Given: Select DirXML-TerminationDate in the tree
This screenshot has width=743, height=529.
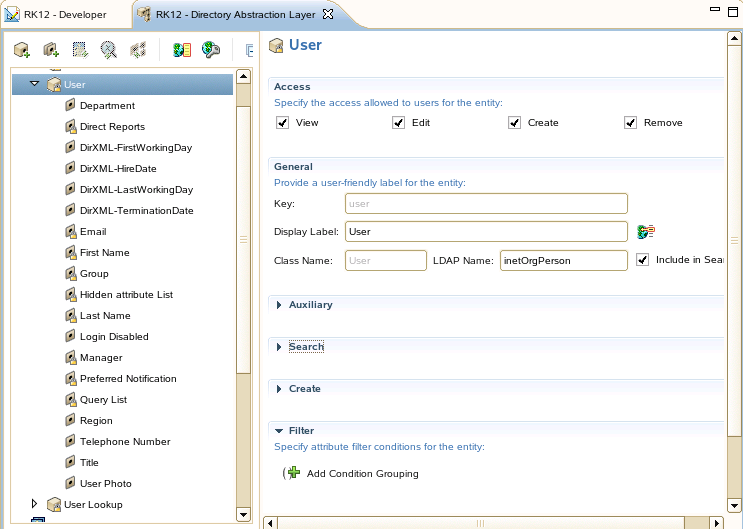Looking at the screenshot, I should pos(136,210).
